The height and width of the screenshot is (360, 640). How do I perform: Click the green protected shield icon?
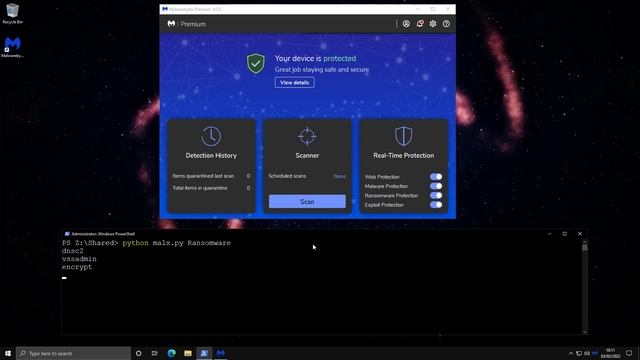point(256,63)
